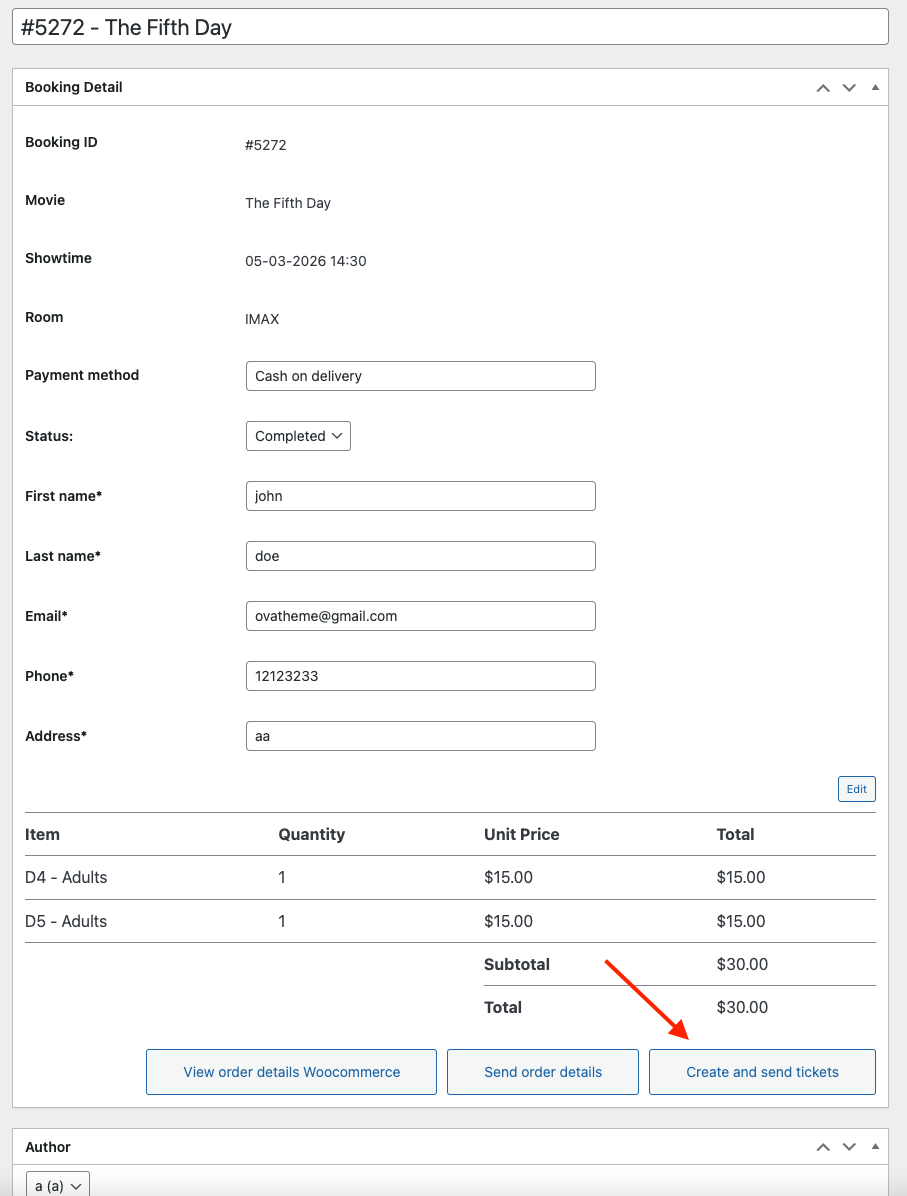Open View order details Woocommerce
The image size is (907, 1196).
click(x=291, y=1072)
